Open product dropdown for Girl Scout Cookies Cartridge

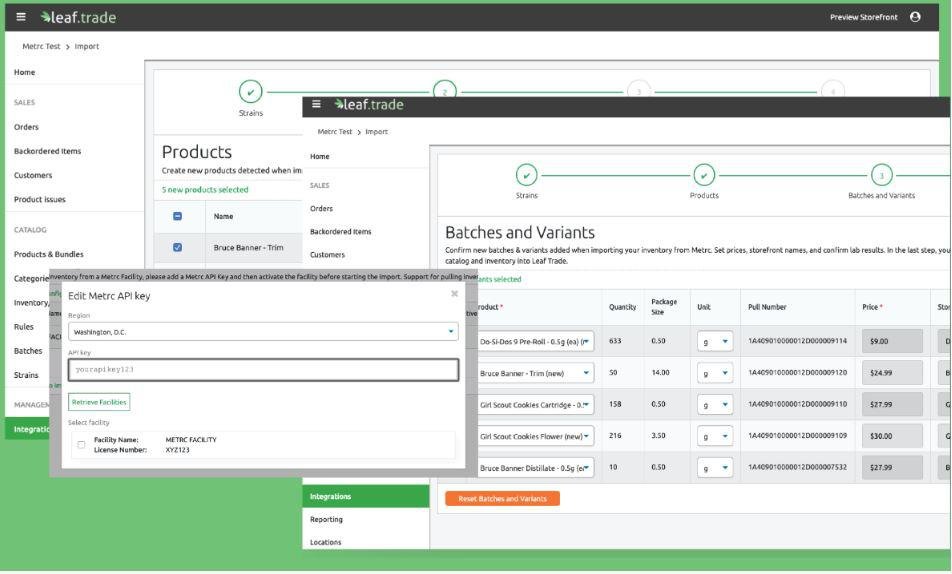click(535, 405)
